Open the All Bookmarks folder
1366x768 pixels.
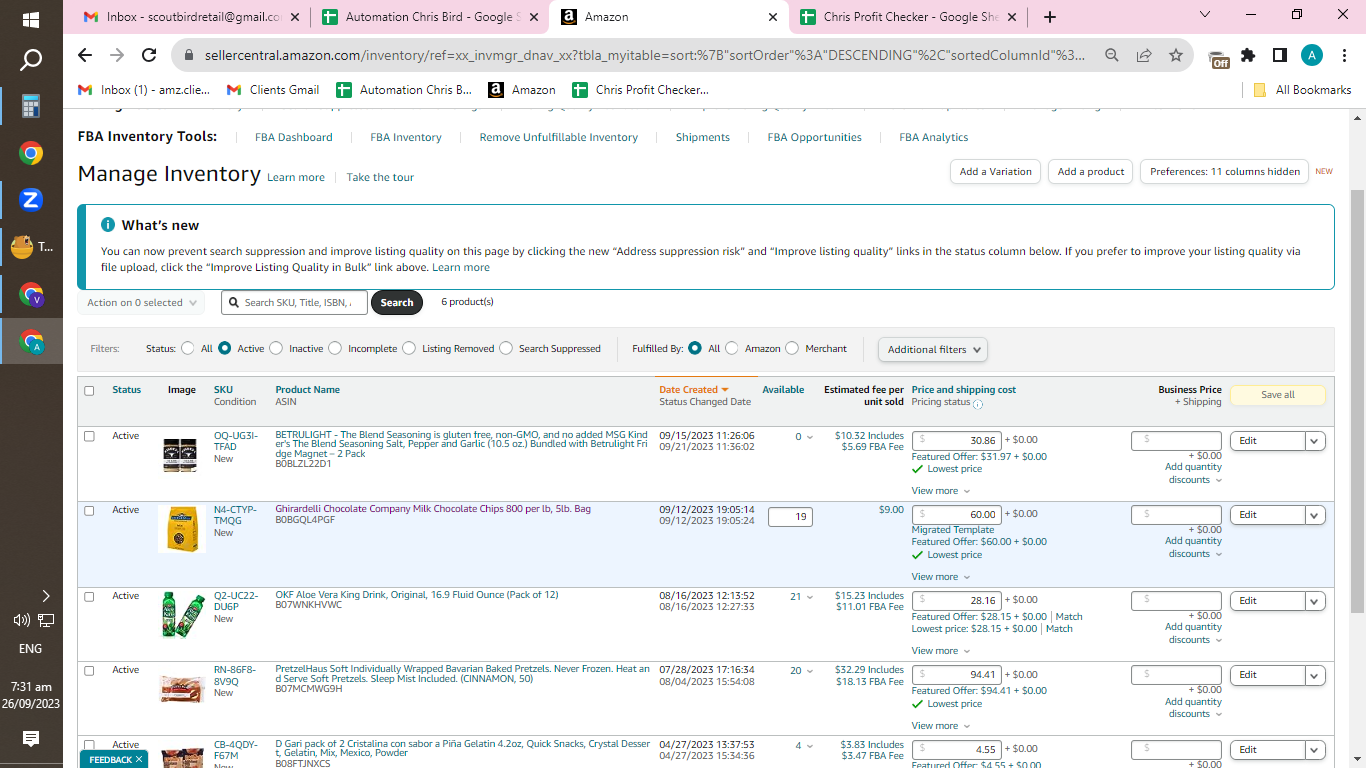[x=1303, y=90]
